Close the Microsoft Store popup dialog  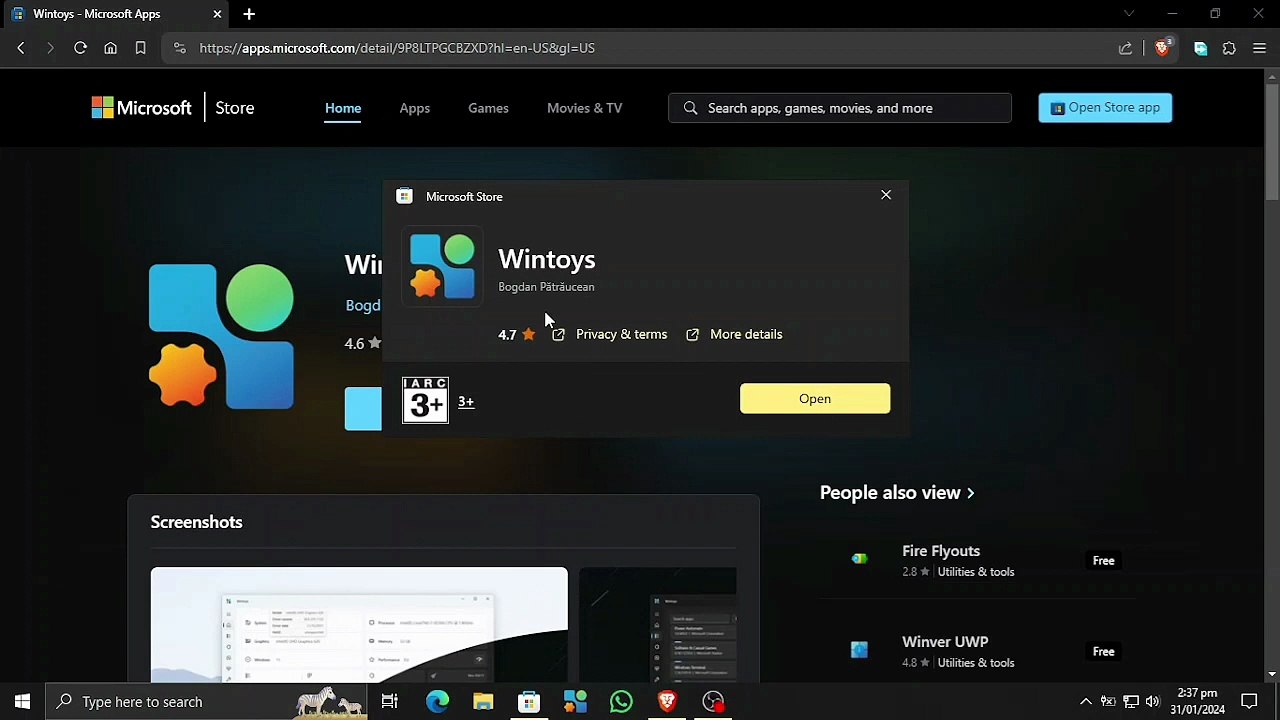click(x=886, y=195)
